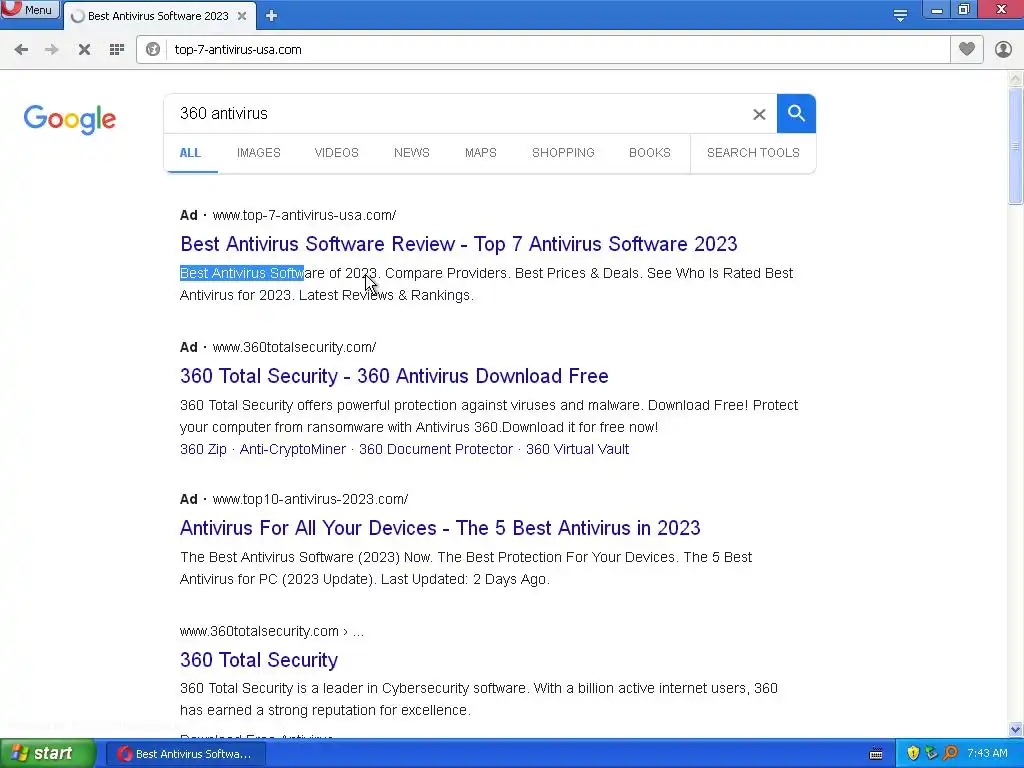Viewport: 1024px width, 768px height.
Task: Open the Speed Dial grid icon
Action: pos(117,50)
